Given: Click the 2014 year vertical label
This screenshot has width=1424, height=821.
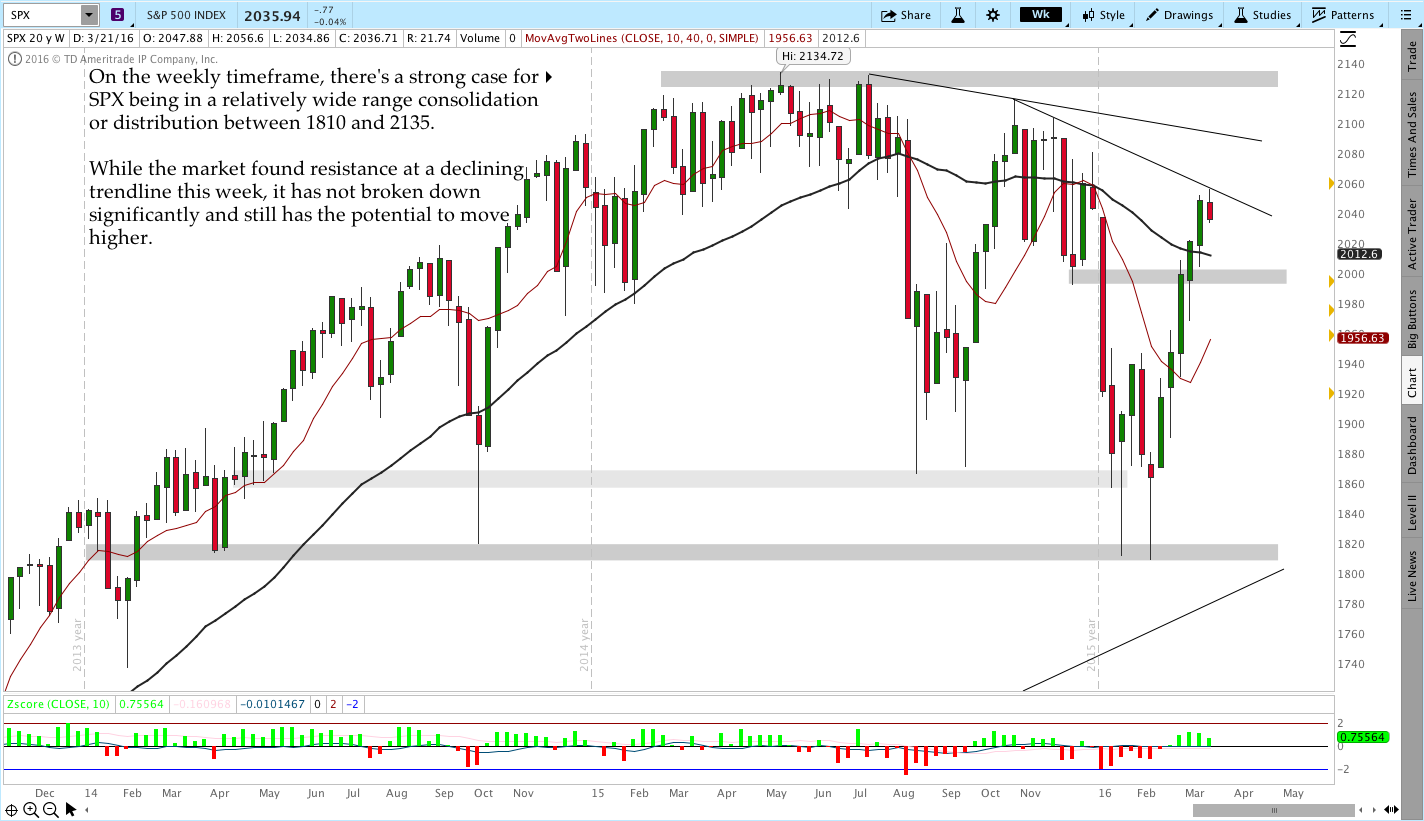Looking at the screenshot, I should pos(584,643).
